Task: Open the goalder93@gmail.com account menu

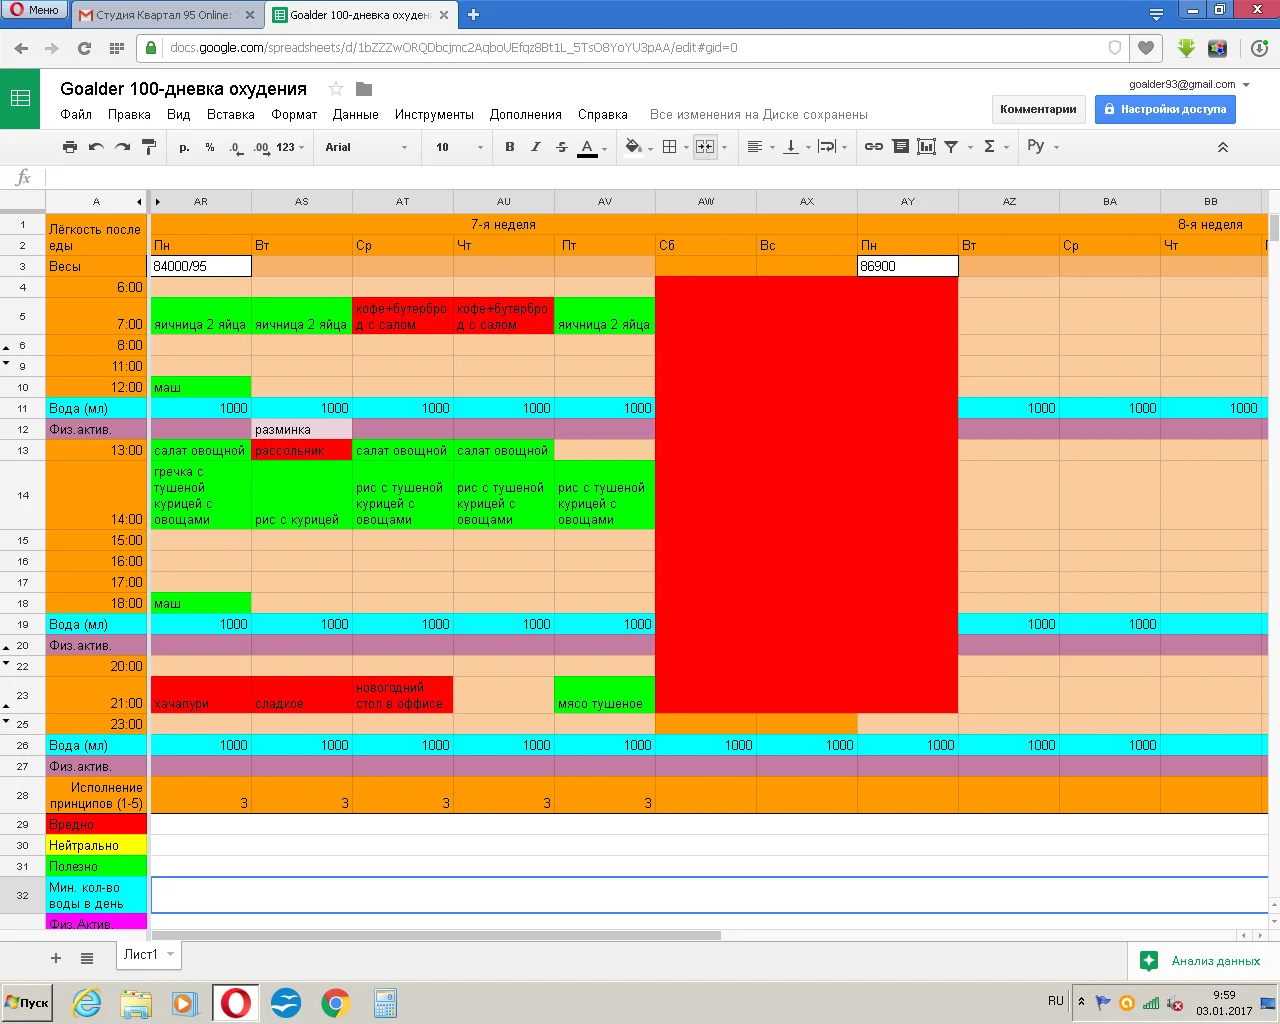Action: [x=1190, y=84]
